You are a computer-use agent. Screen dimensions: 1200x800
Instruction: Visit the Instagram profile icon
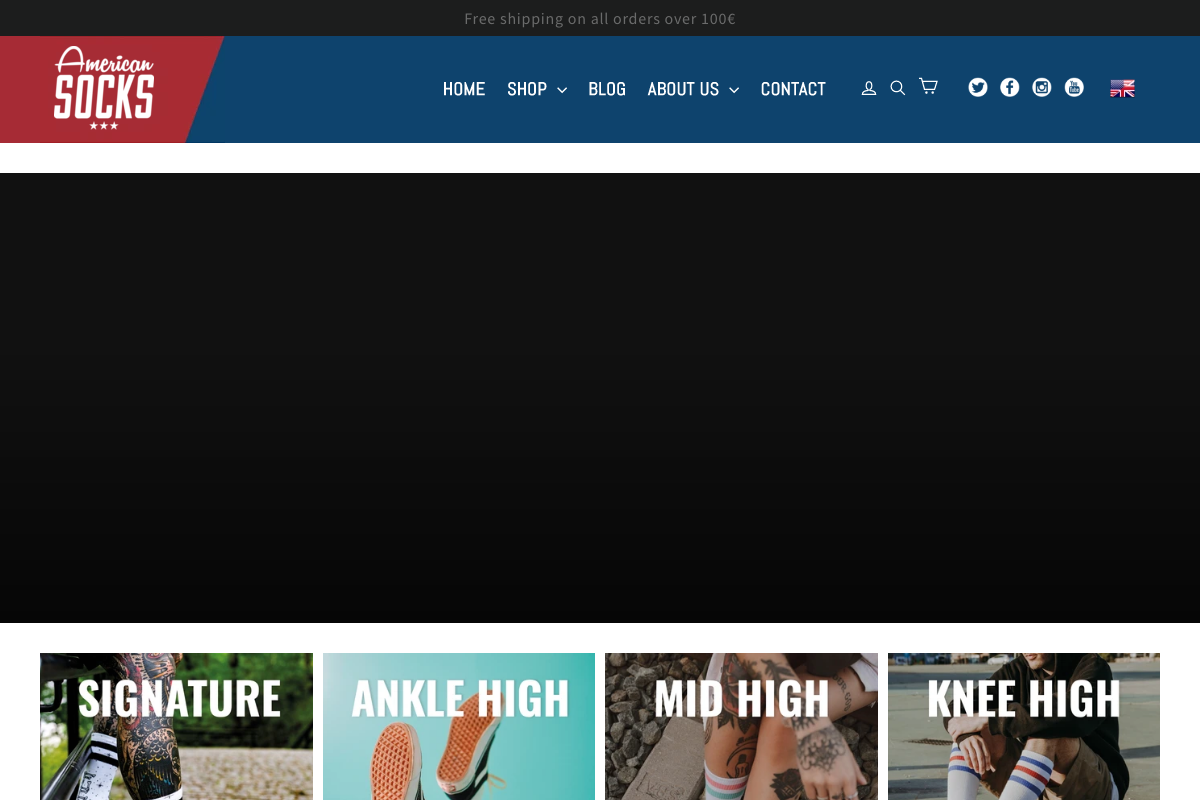pyautogui.click(x=1042, y=87)
